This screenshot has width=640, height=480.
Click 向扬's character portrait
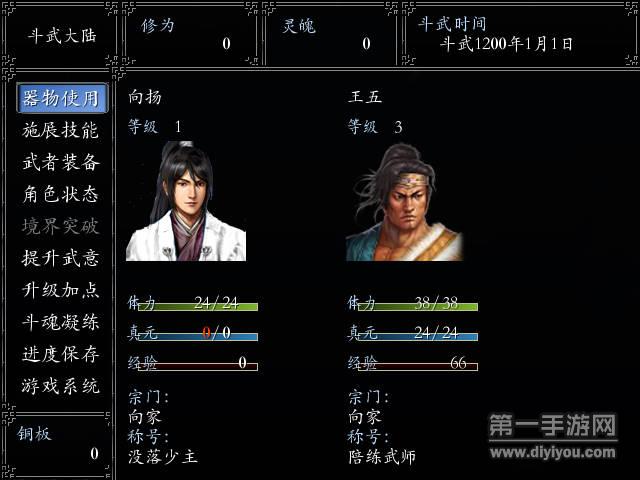pos(186,201)
